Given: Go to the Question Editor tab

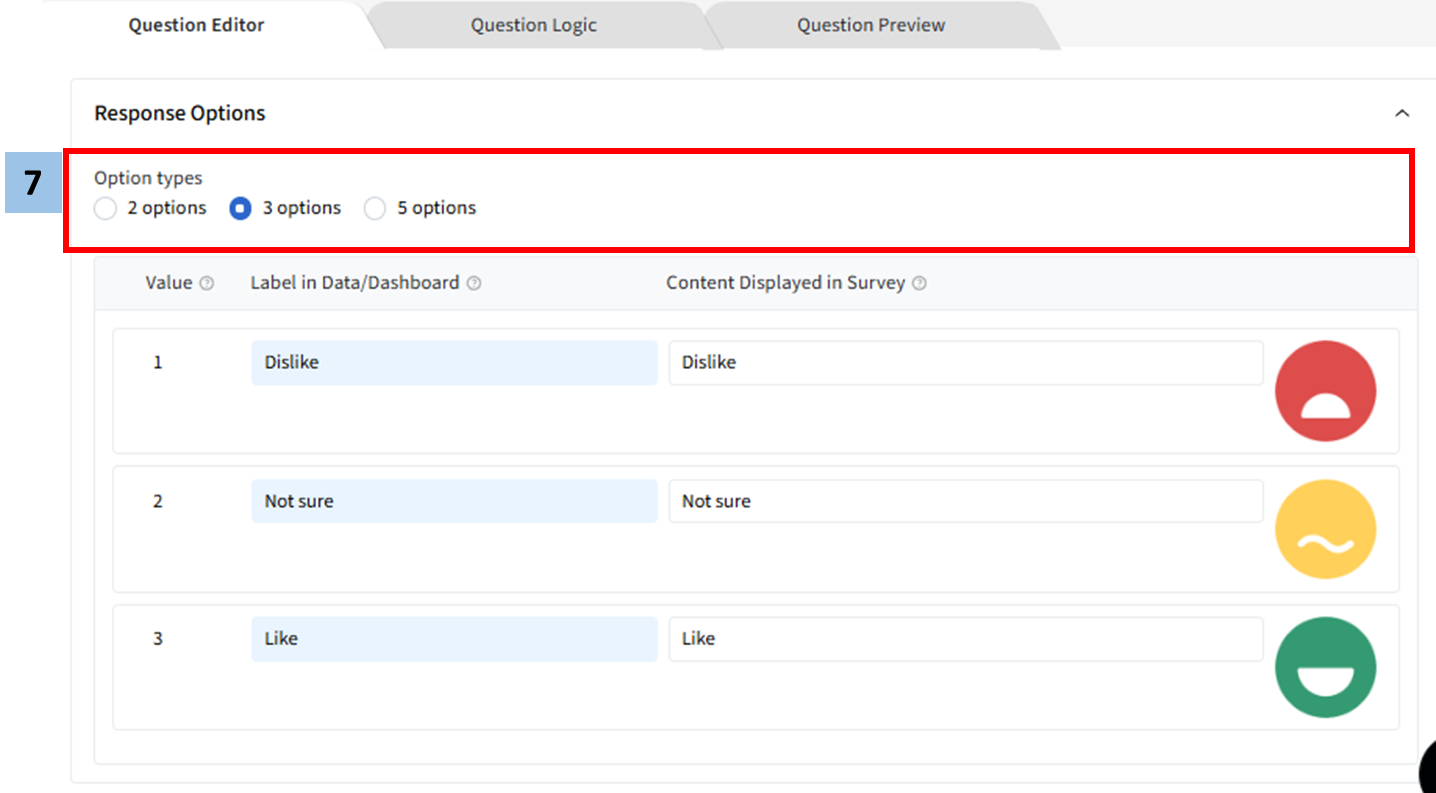Looking at the screenshot, I should 196,25.
